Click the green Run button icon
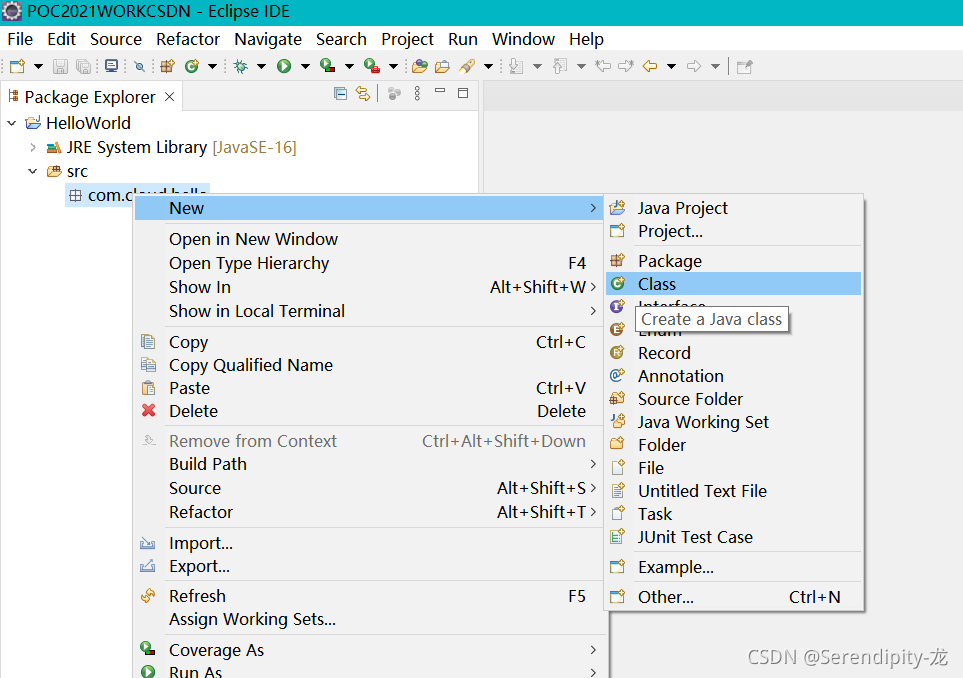Viewport: 963px width, 678px height. pyautogui.click(x=284, y=66)
